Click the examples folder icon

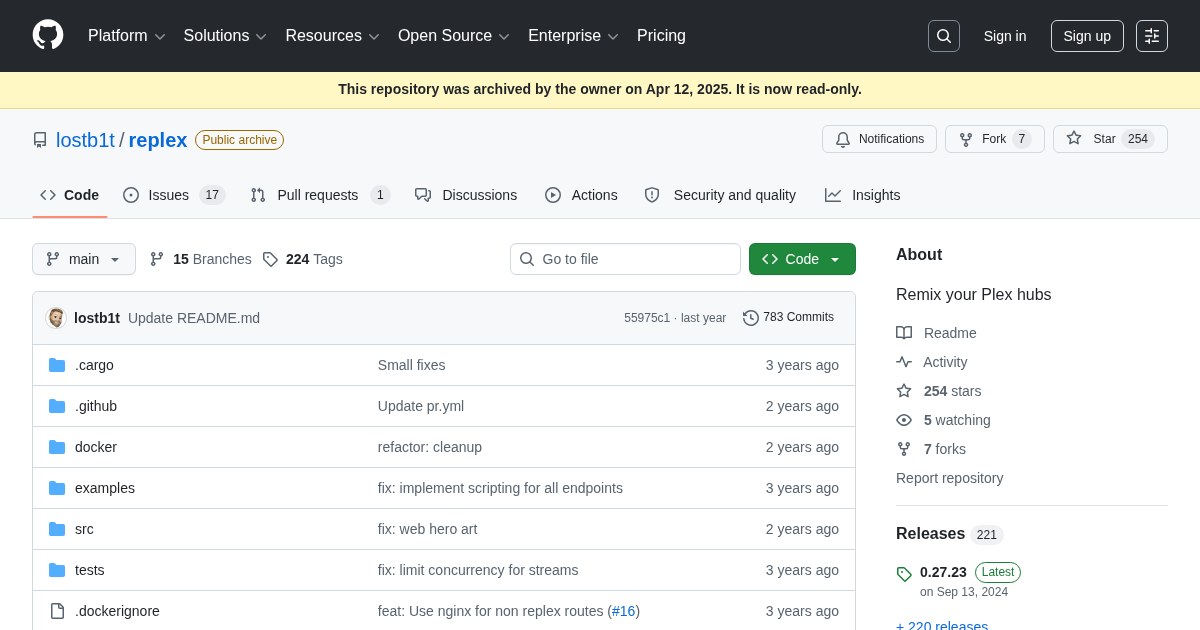pyautogui.click(x=57, y=488)
